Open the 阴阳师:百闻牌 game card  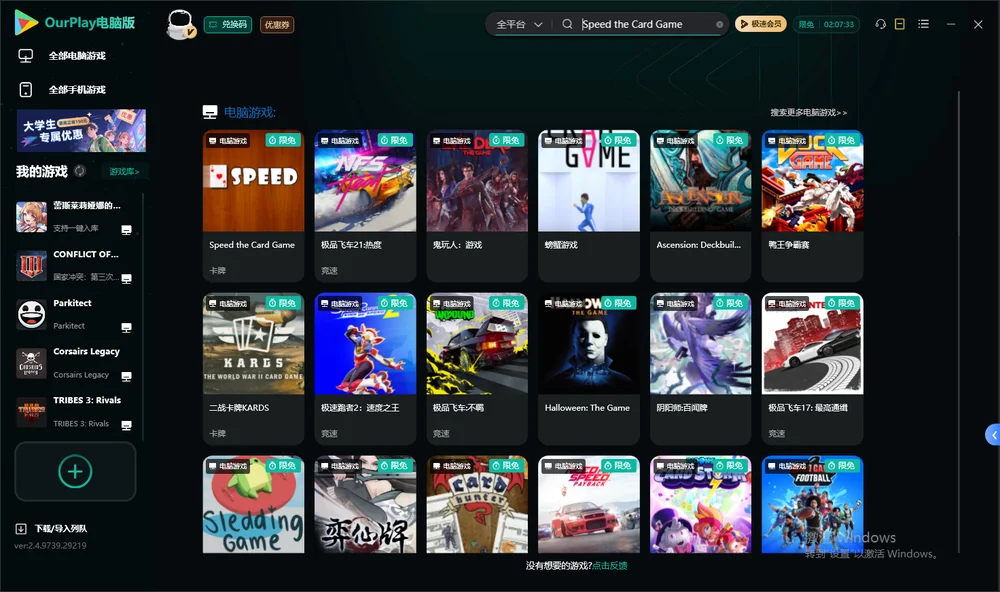click(700, 369)
